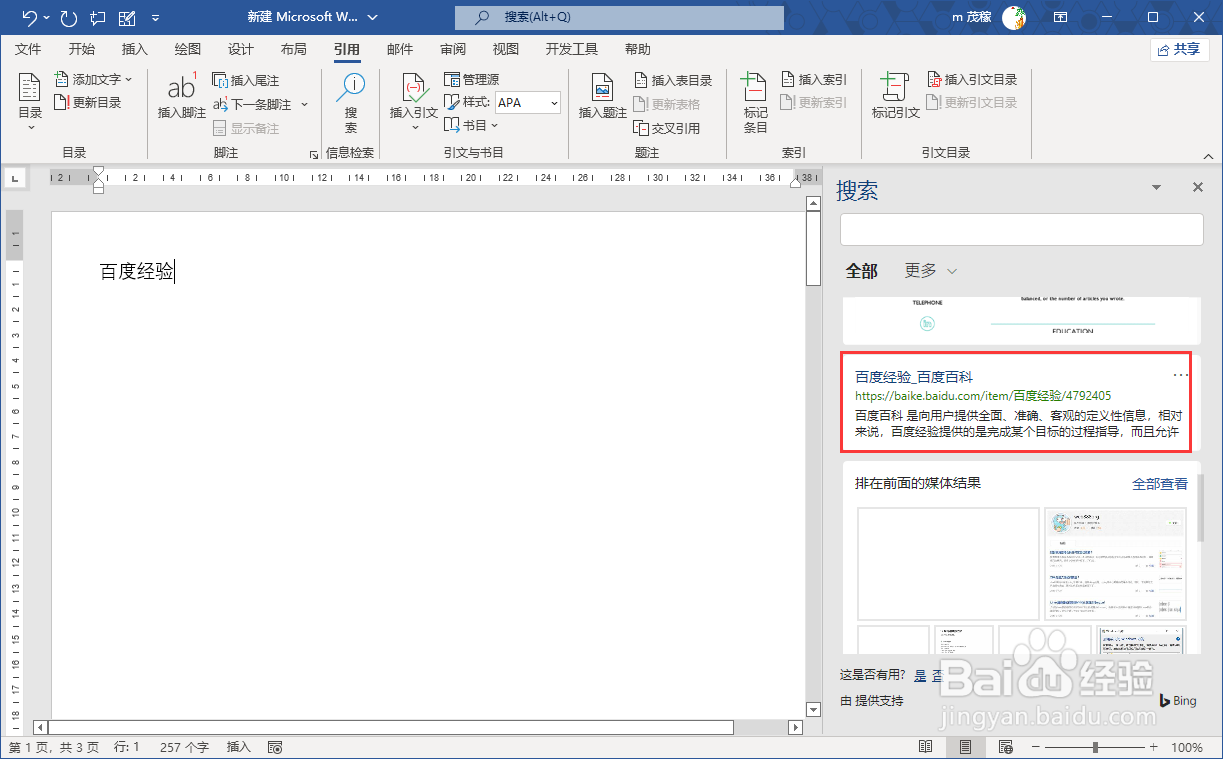
Task: Close the search pane
Action: (1198, 187)
